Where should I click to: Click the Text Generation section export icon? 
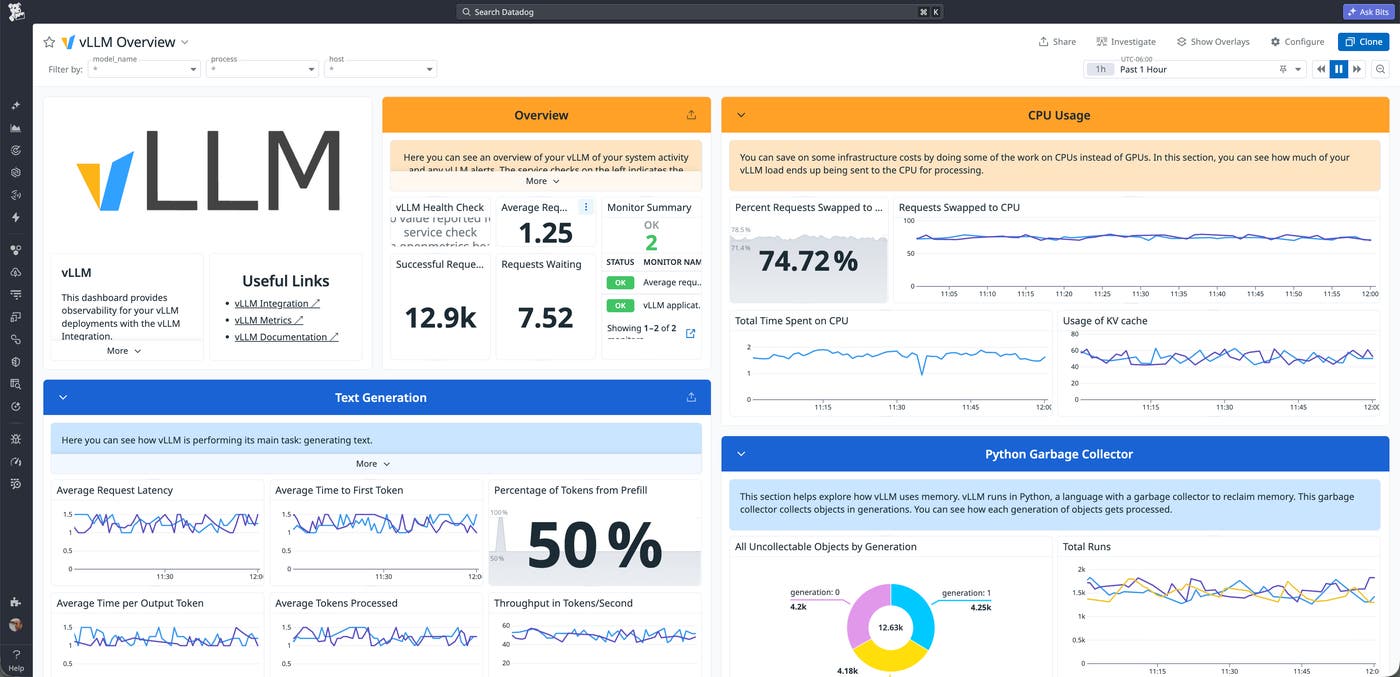point(691,397)
